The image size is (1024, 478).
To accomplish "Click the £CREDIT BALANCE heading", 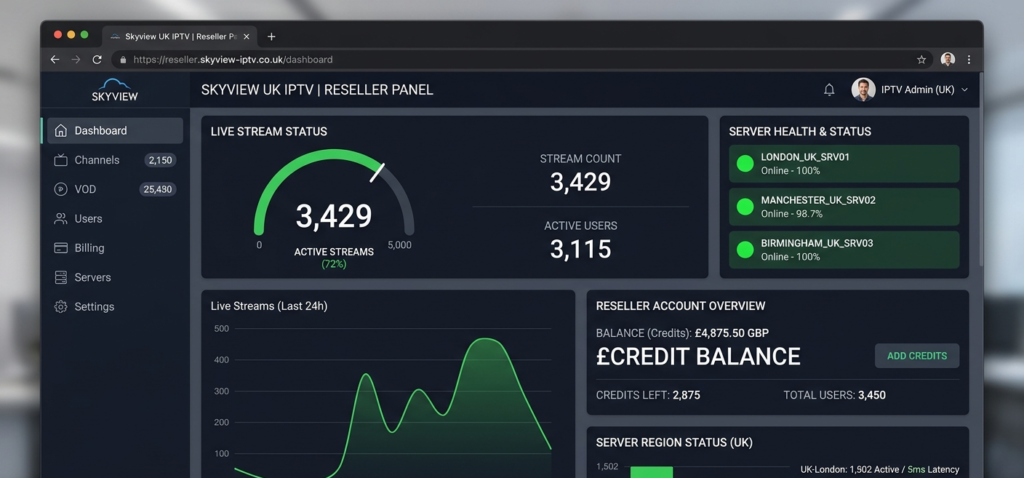I will (698, 357).
